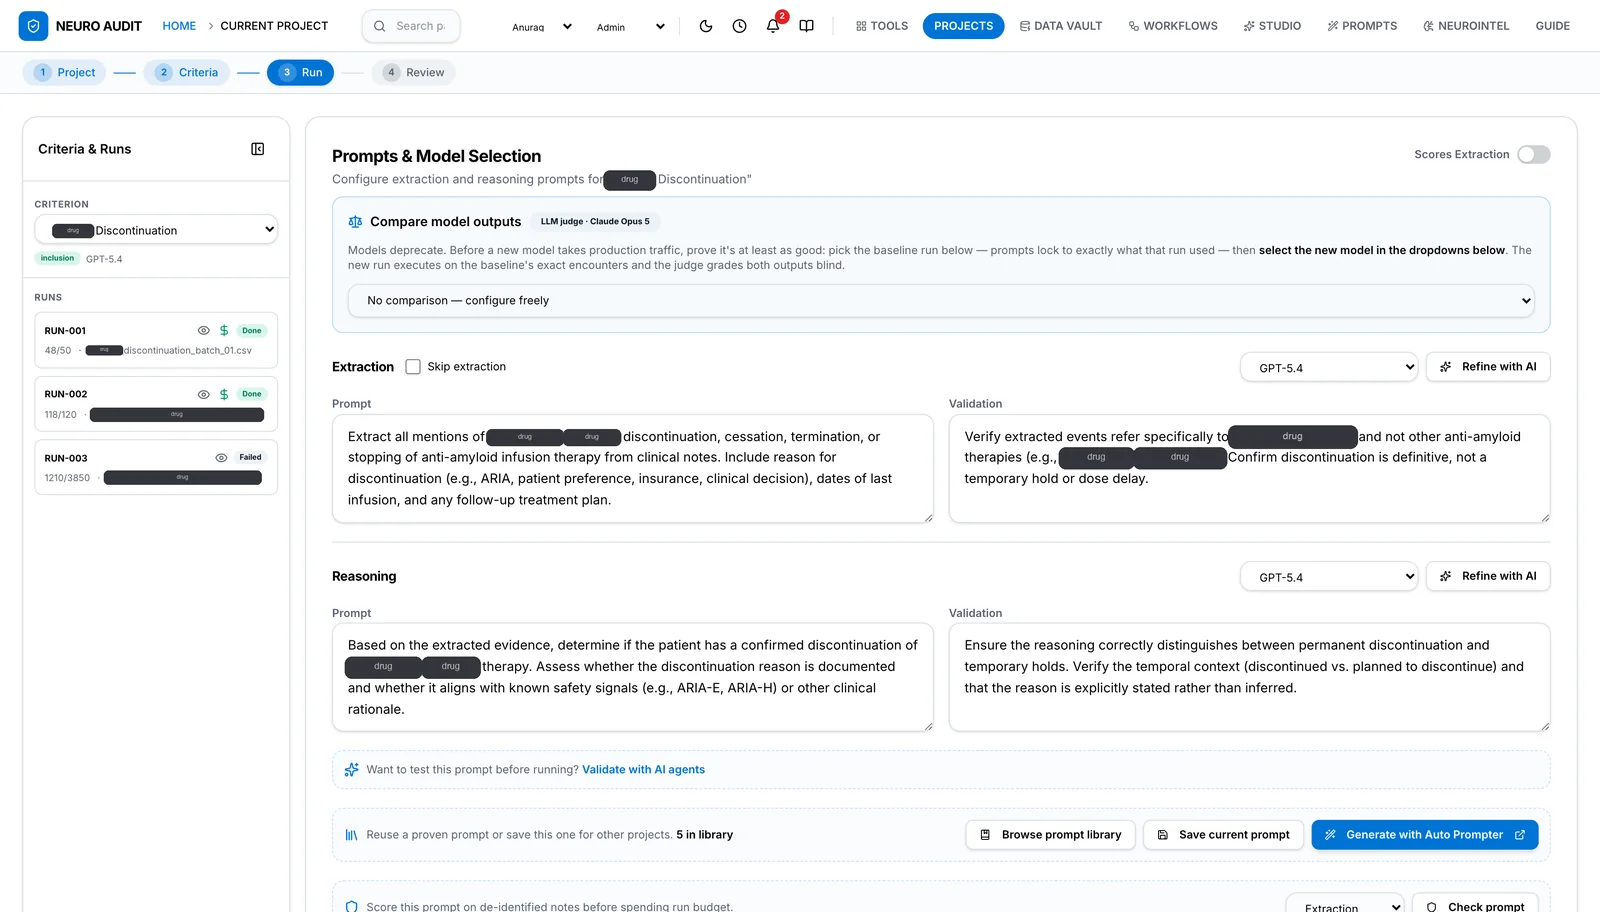This screenshot has width=1600, height=912.
Task: Click Generate with Auto Prompter
Action: pyautogui.click(x=1425, y=835)
